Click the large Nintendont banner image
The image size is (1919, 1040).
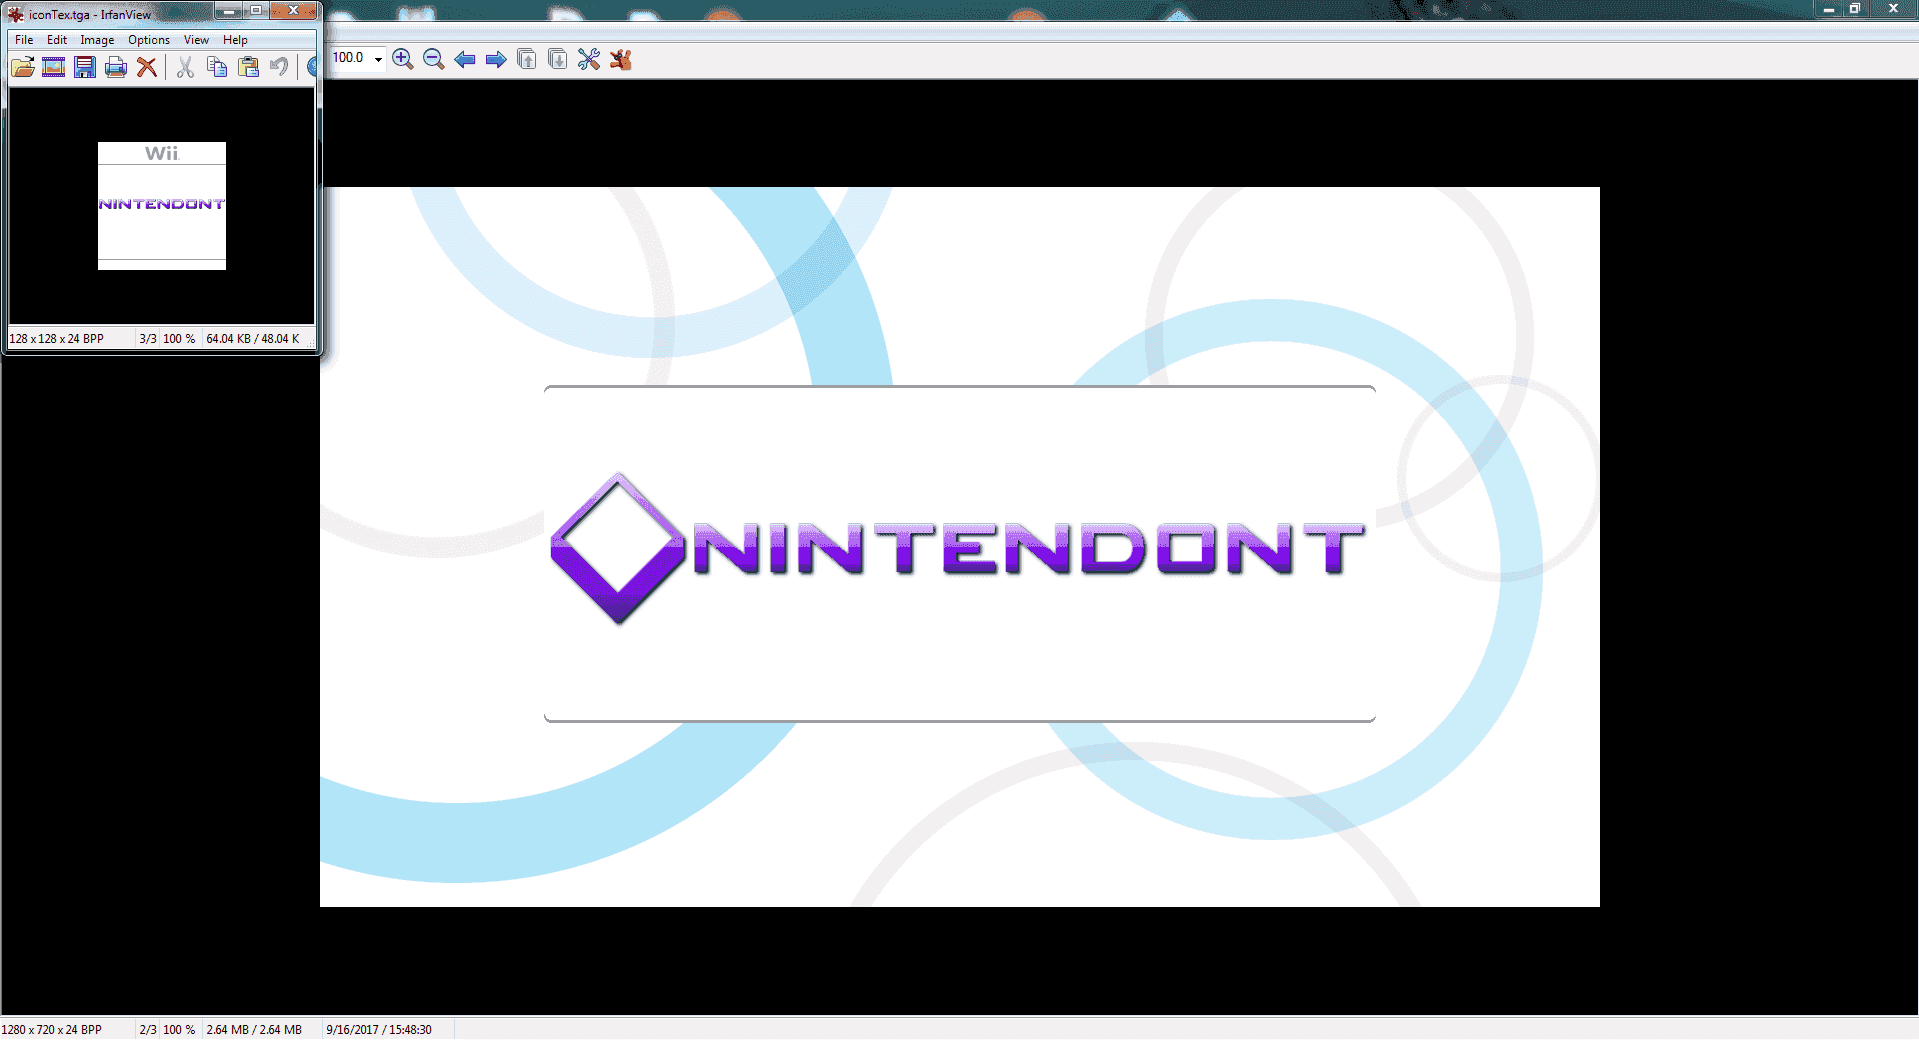coord(960,547)
